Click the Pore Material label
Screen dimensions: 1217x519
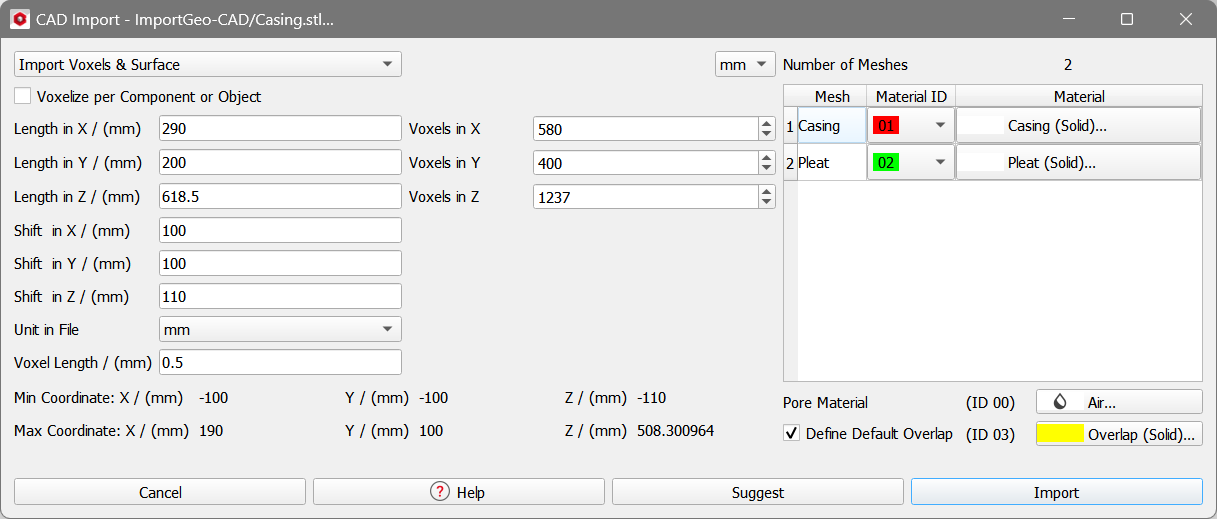[x=825, y=403]
